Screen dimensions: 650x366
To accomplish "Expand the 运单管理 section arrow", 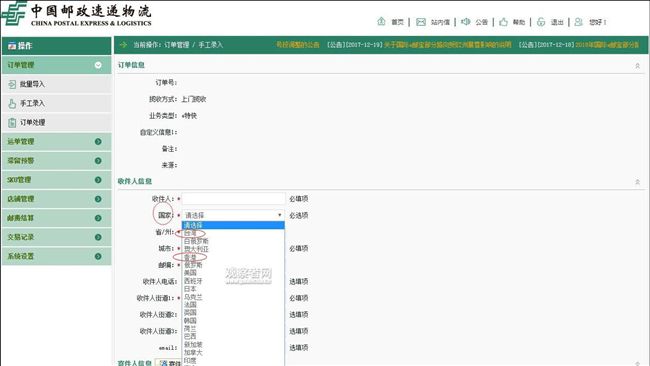I will [x=98, y=142].
